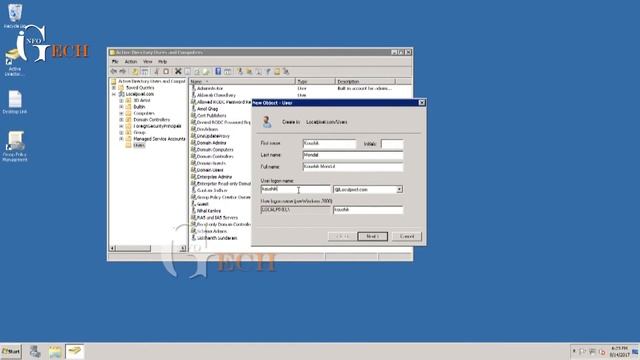This screenshot has width=640, height=360.
Task: Click the taskbar clock
Action: pos(619,351)
